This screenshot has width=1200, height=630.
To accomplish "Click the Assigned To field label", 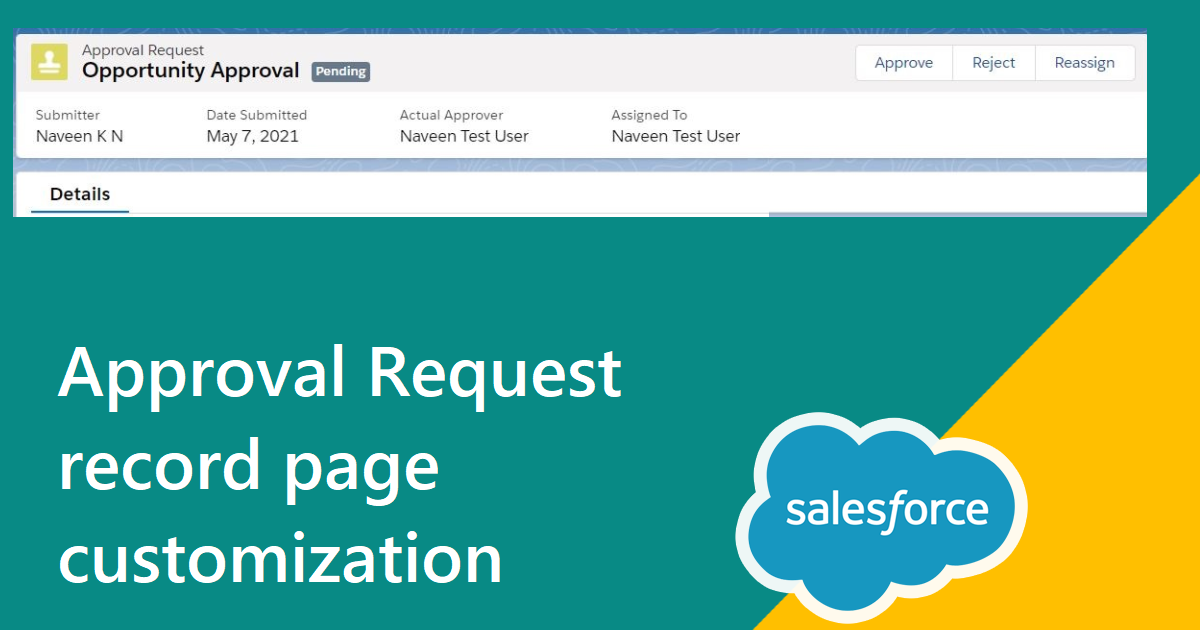I will [x=649, y=115].
